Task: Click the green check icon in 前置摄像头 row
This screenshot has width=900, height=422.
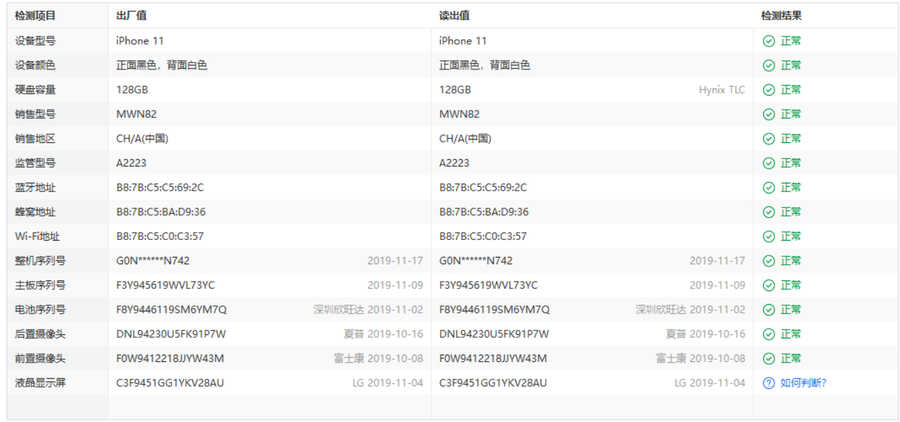Action: point(769,358)
